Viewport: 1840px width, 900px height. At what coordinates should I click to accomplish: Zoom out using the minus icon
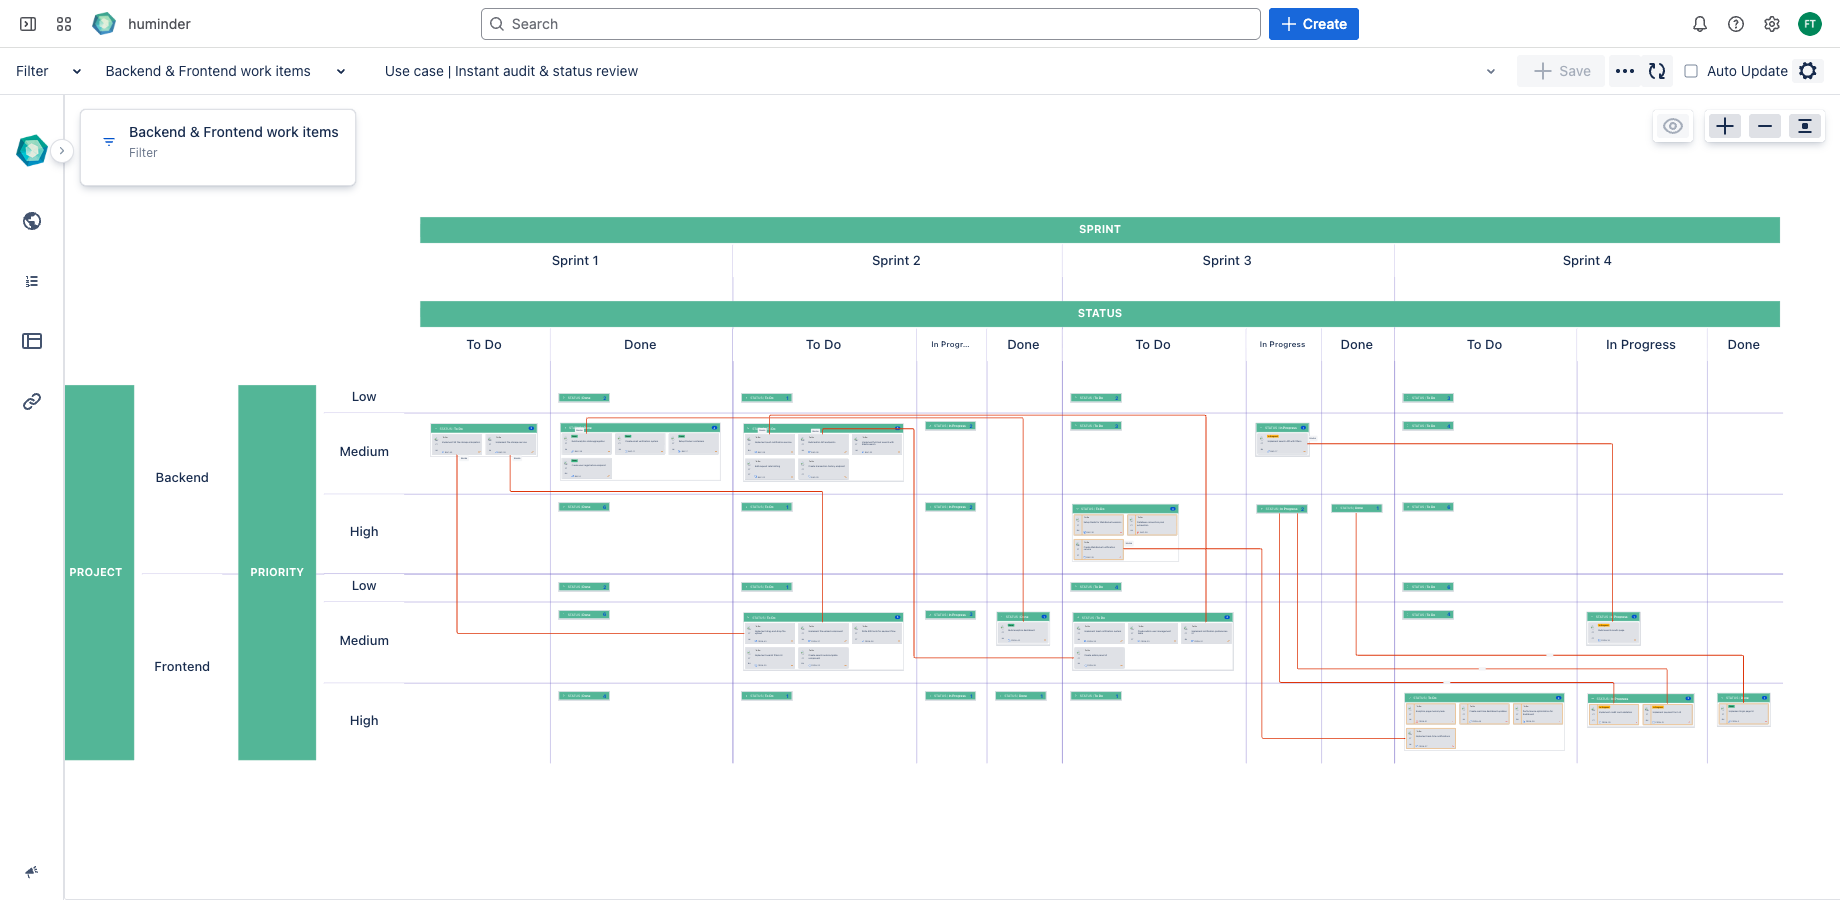tap(1764, 126)
